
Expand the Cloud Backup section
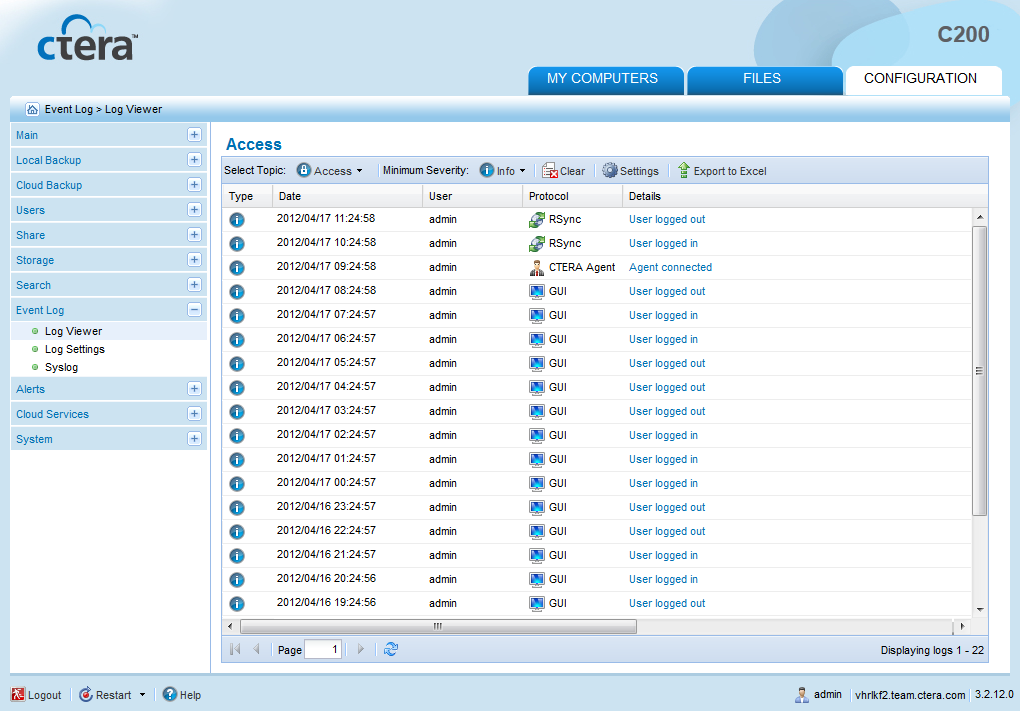click(194, 185)
